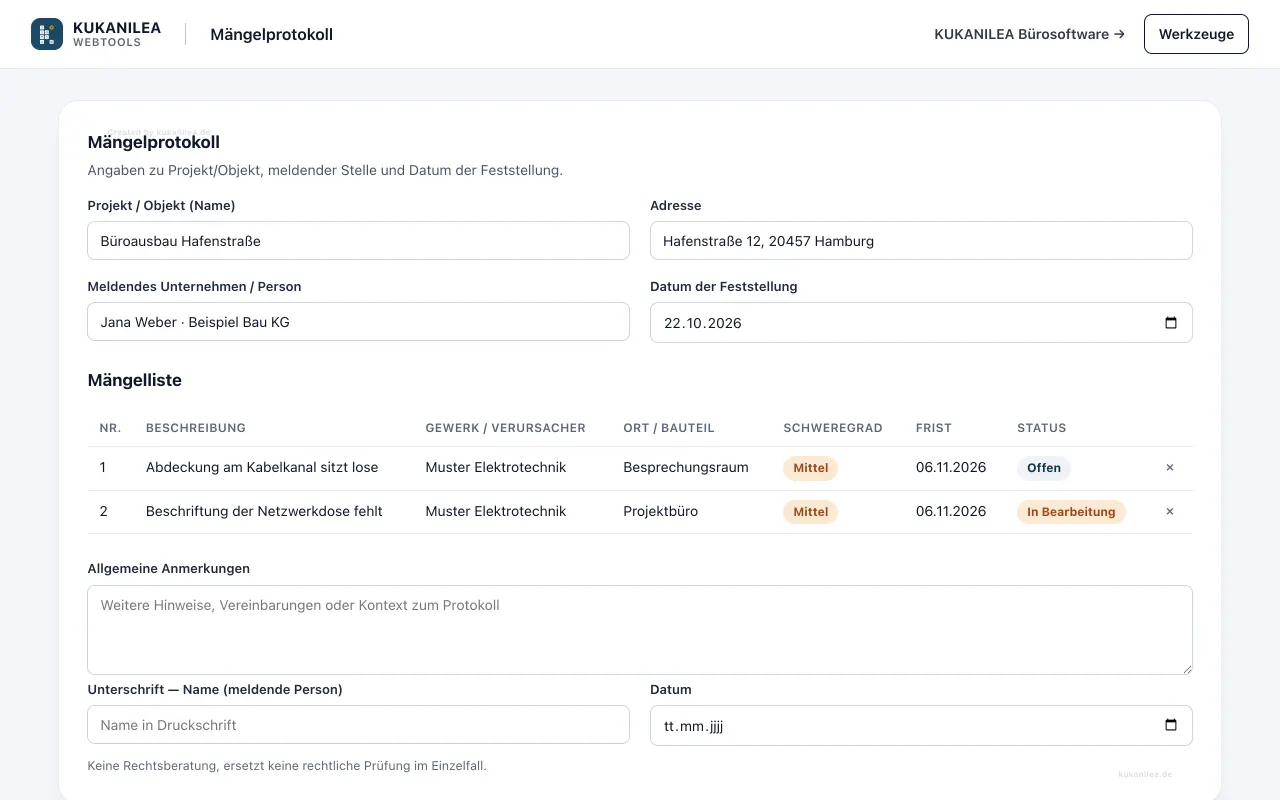Follow the KUKANILEA Bürosoftware link

pos(1029,34)
